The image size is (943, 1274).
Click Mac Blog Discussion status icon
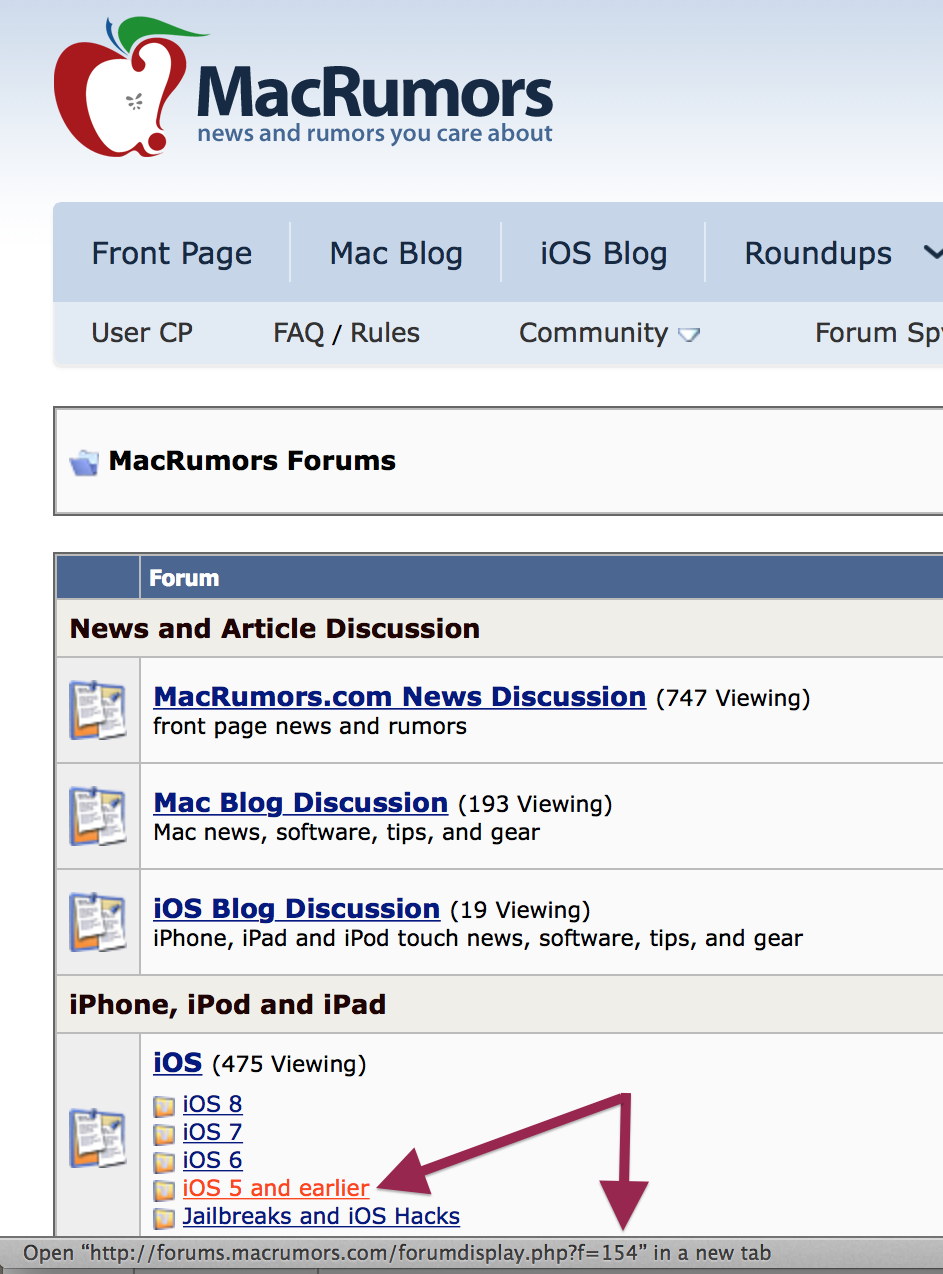97,816
